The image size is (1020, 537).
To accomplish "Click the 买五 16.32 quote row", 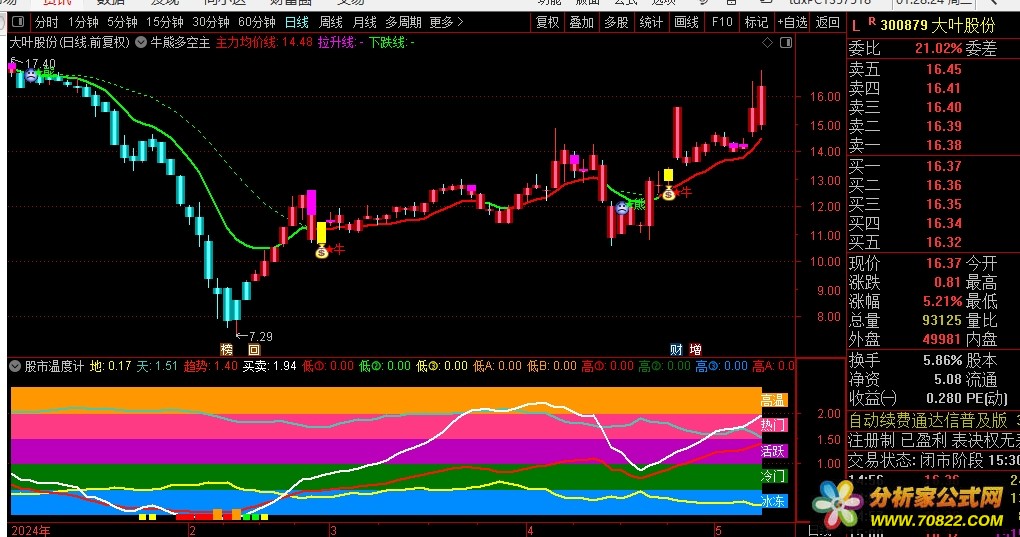I will (933, 242).
